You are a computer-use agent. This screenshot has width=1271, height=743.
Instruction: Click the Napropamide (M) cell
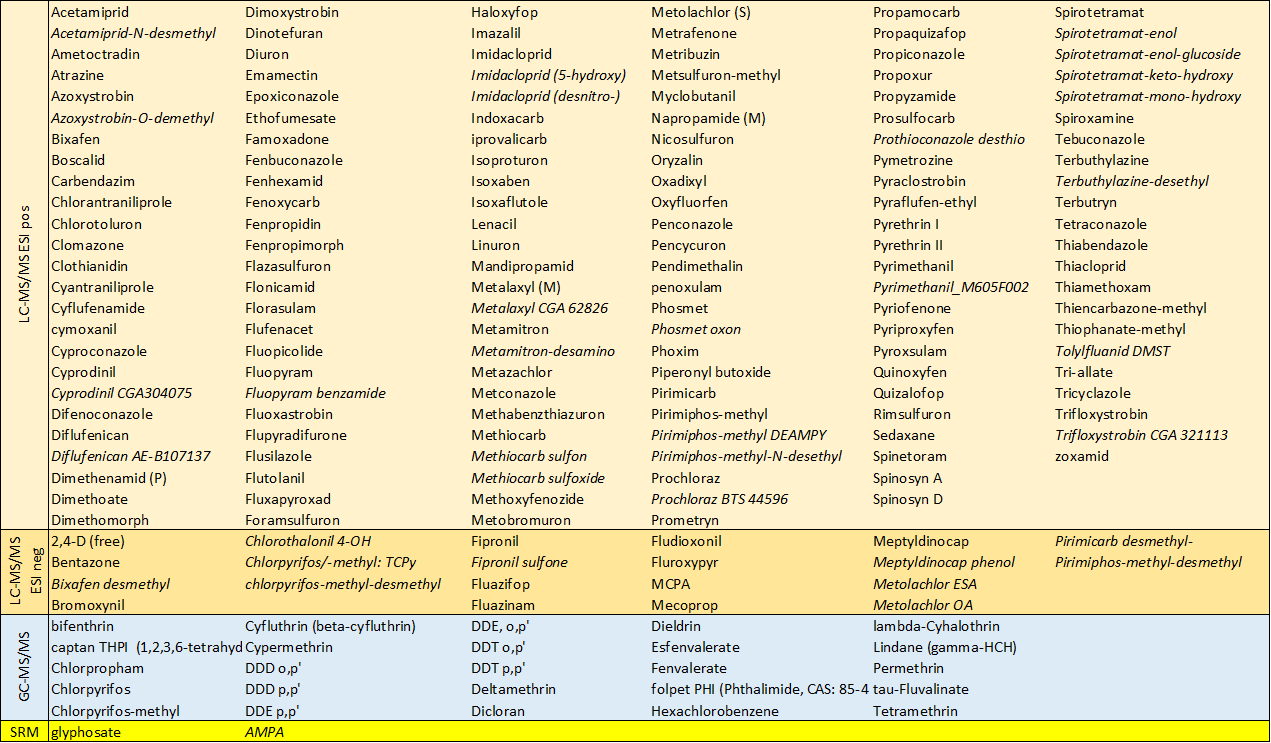pyautogui.click(x=708, y=118)
